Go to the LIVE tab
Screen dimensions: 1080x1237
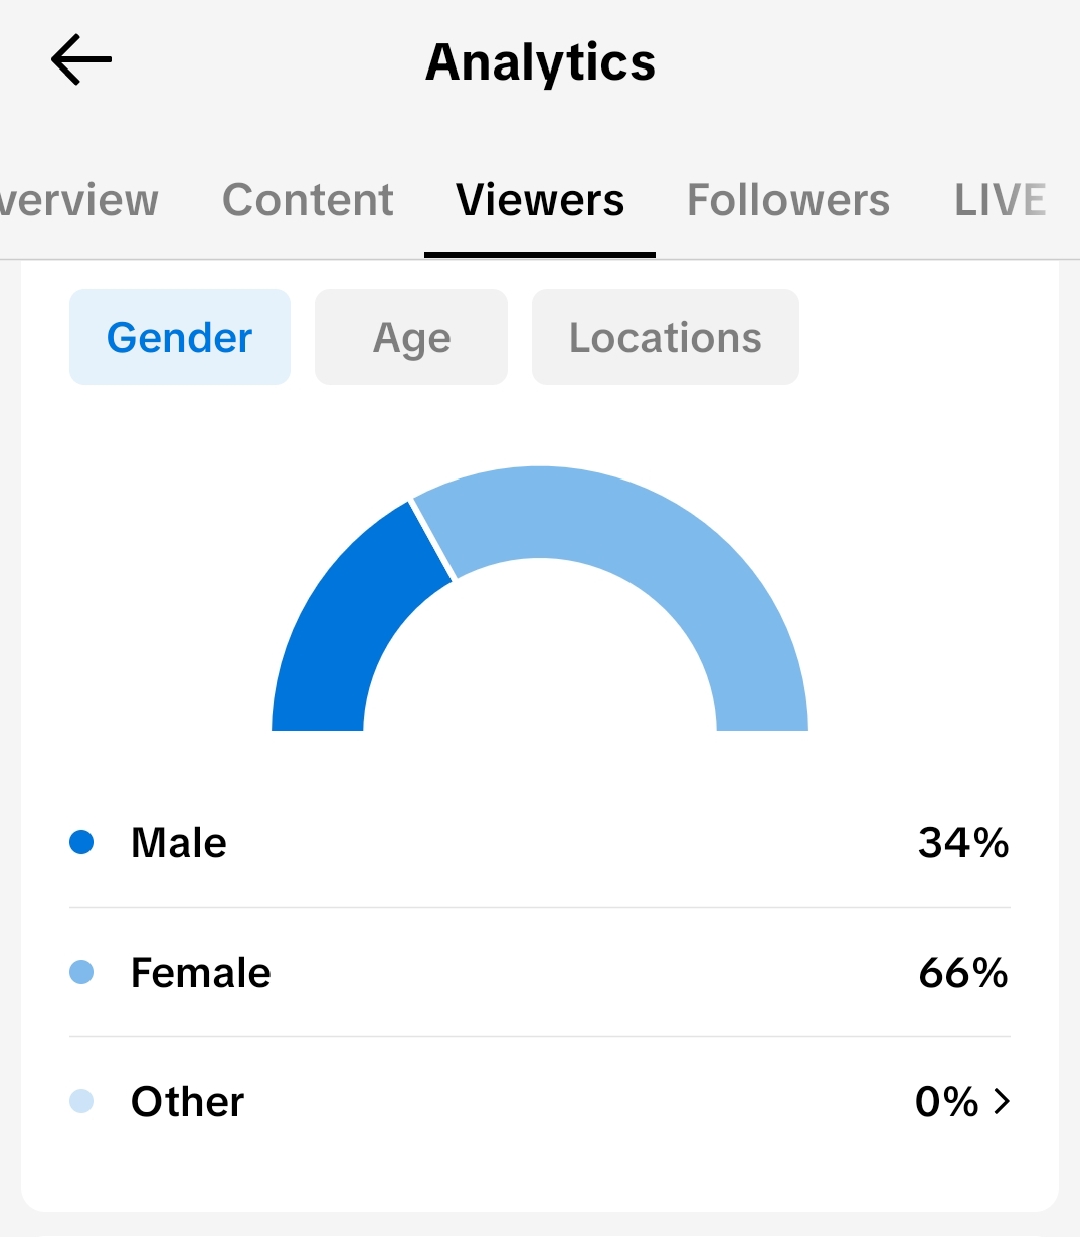[x=1000, y=200]
